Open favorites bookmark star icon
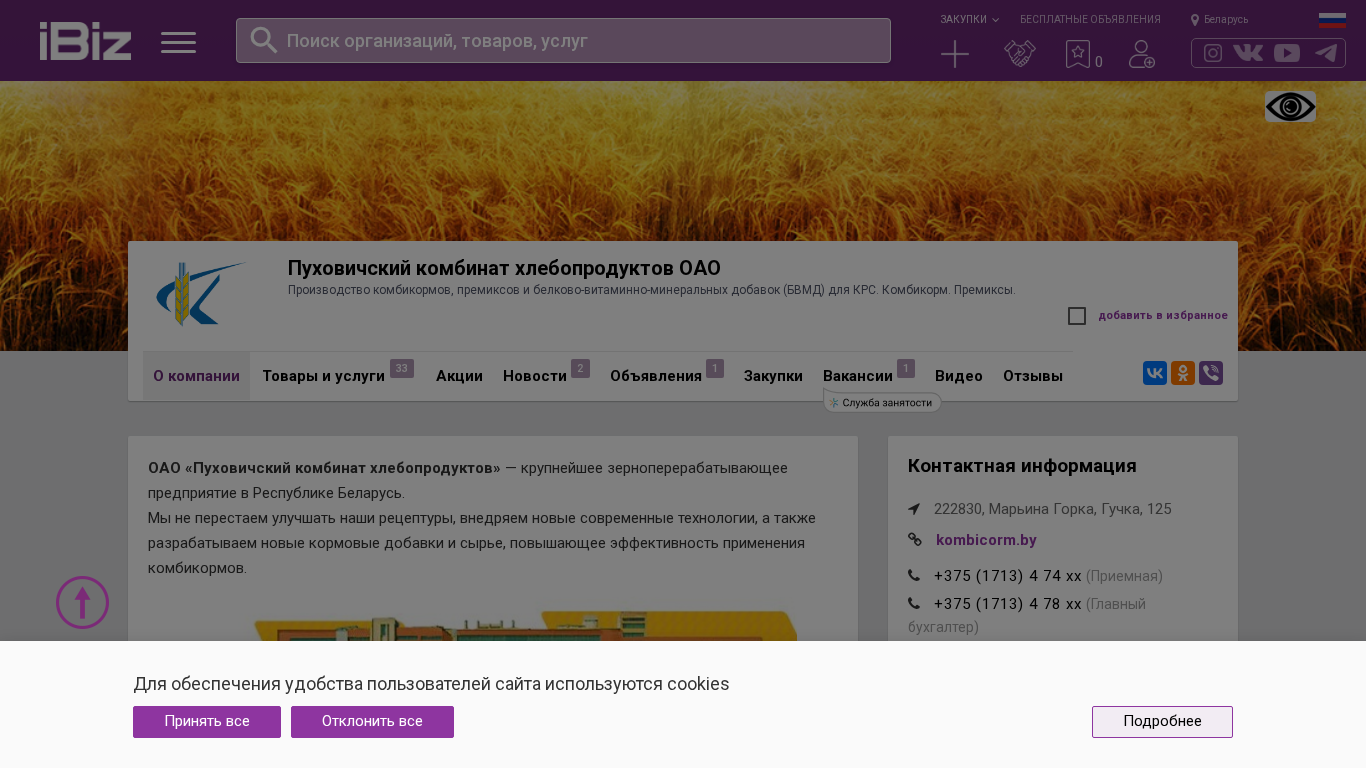 click(1078, 54)
